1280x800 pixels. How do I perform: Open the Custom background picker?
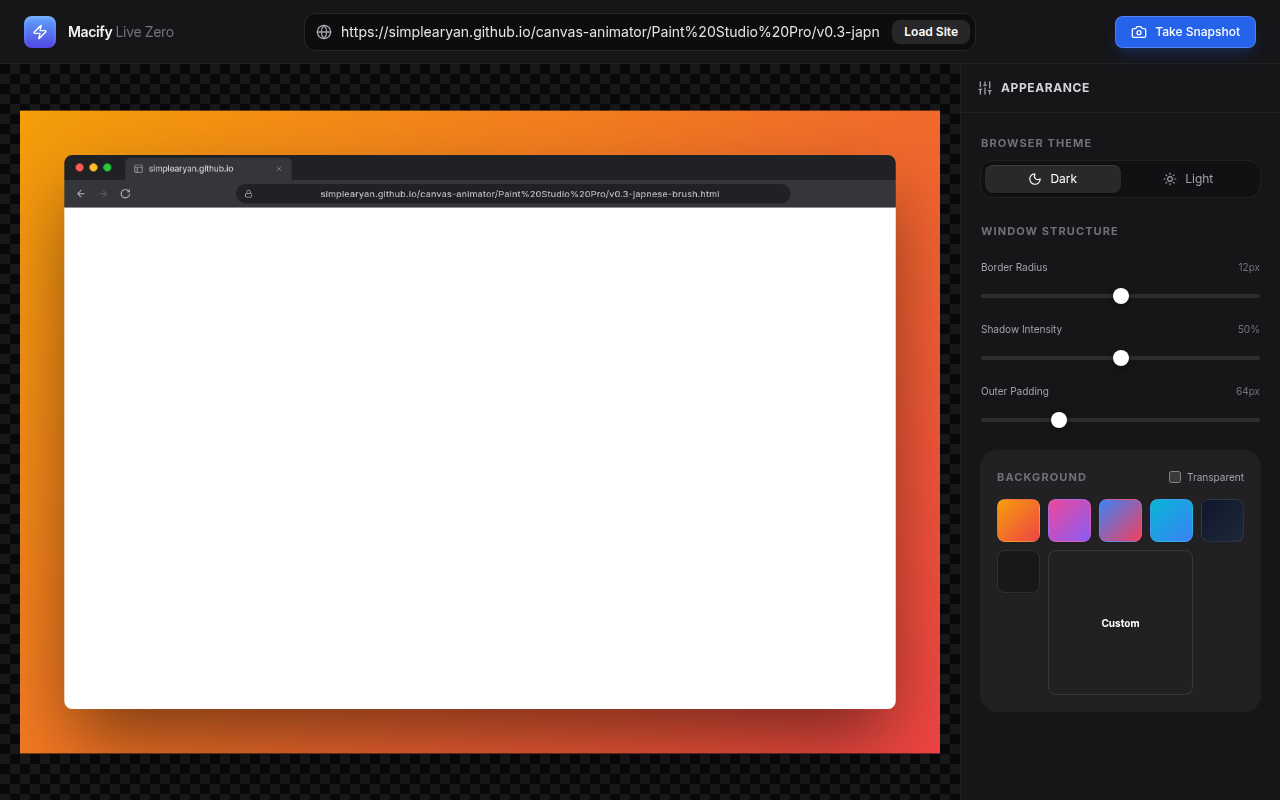[1120, 622]
